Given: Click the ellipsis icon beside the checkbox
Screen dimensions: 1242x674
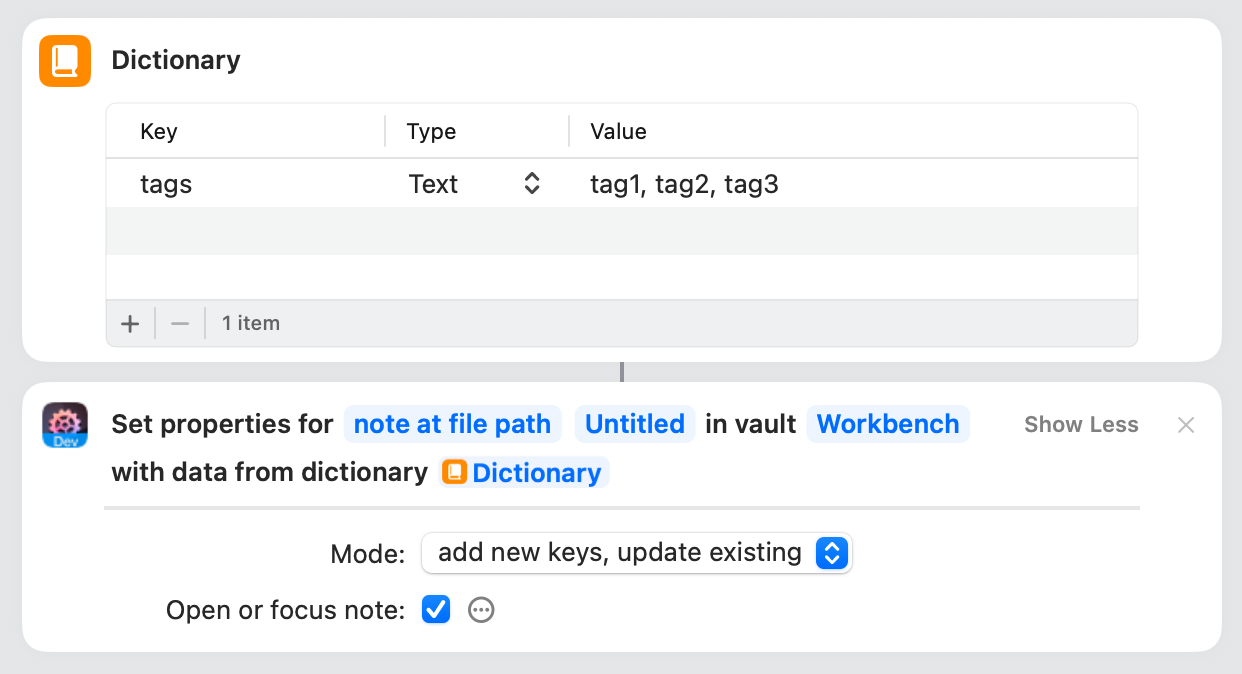Looking at the screenshot, I should [x=482, y=610].
